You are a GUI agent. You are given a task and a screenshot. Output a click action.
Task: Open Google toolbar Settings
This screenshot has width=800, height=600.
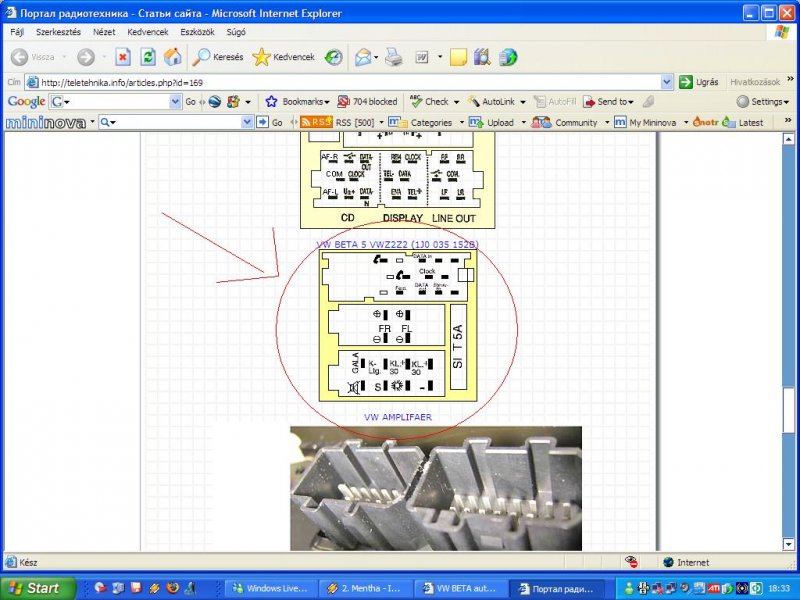pos(762,102)
